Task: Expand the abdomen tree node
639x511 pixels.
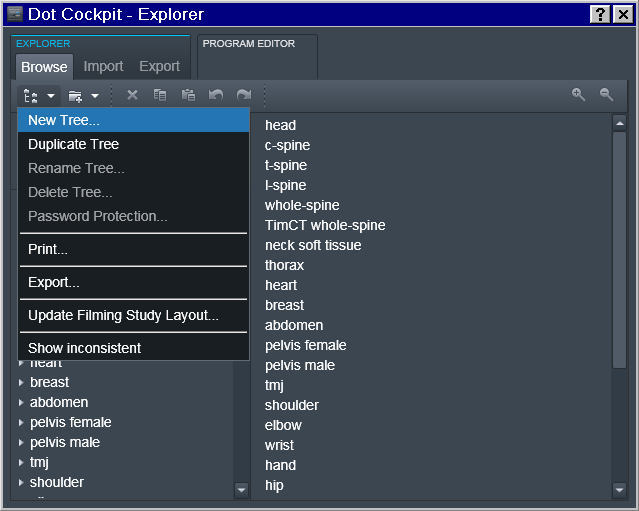Action: 21,403
